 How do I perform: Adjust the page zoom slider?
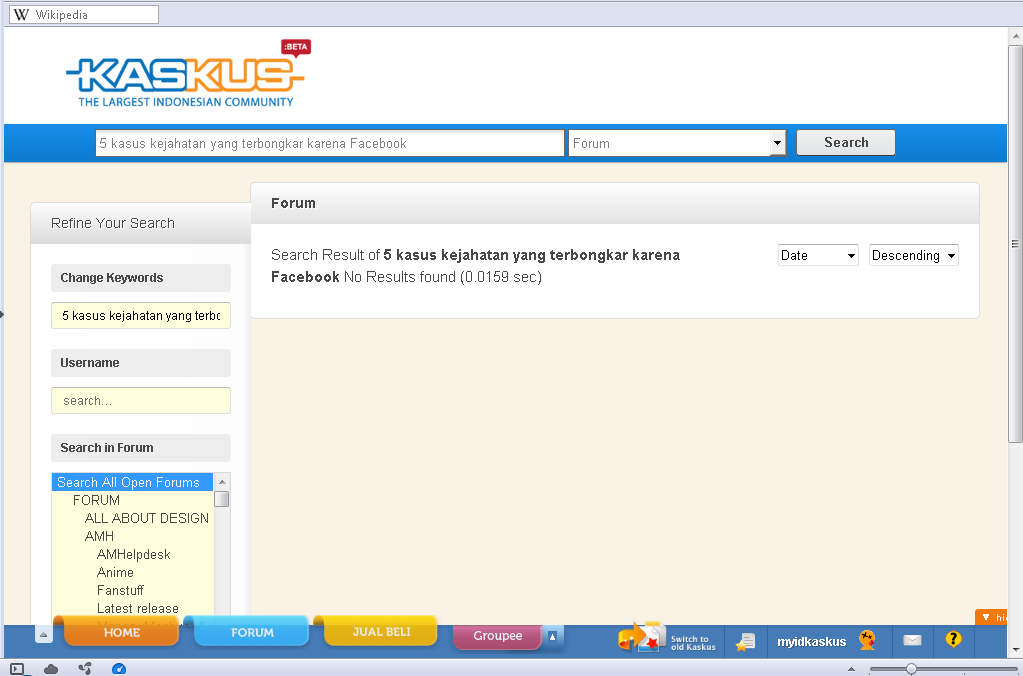coord(911,669)
